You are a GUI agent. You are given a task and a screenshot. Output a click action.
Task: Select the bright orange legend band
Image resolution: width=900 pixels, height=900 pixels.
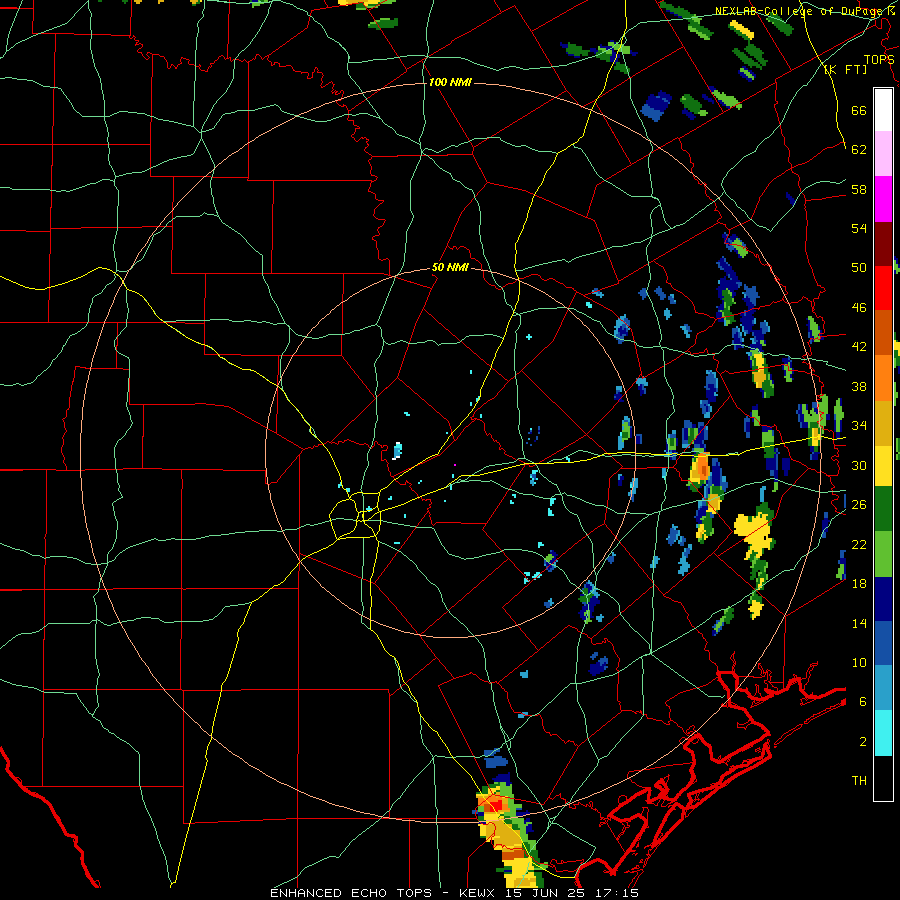883,377
